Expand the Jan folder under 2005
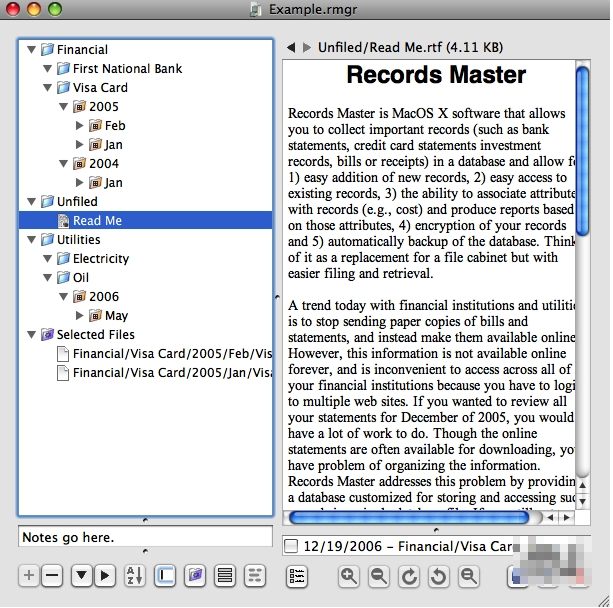 click(x=79, y=145)
